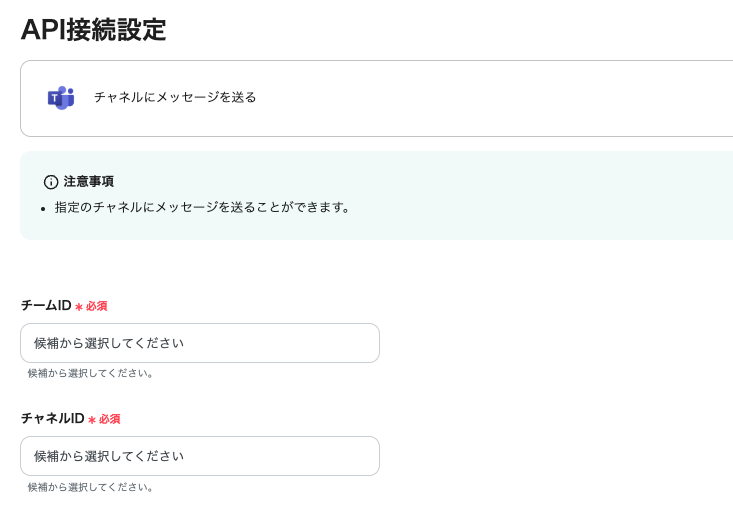Click the bullet point in the notice box
Image resolution: width=733 pixels, height=507 pixels.
(x=44, y=209)
